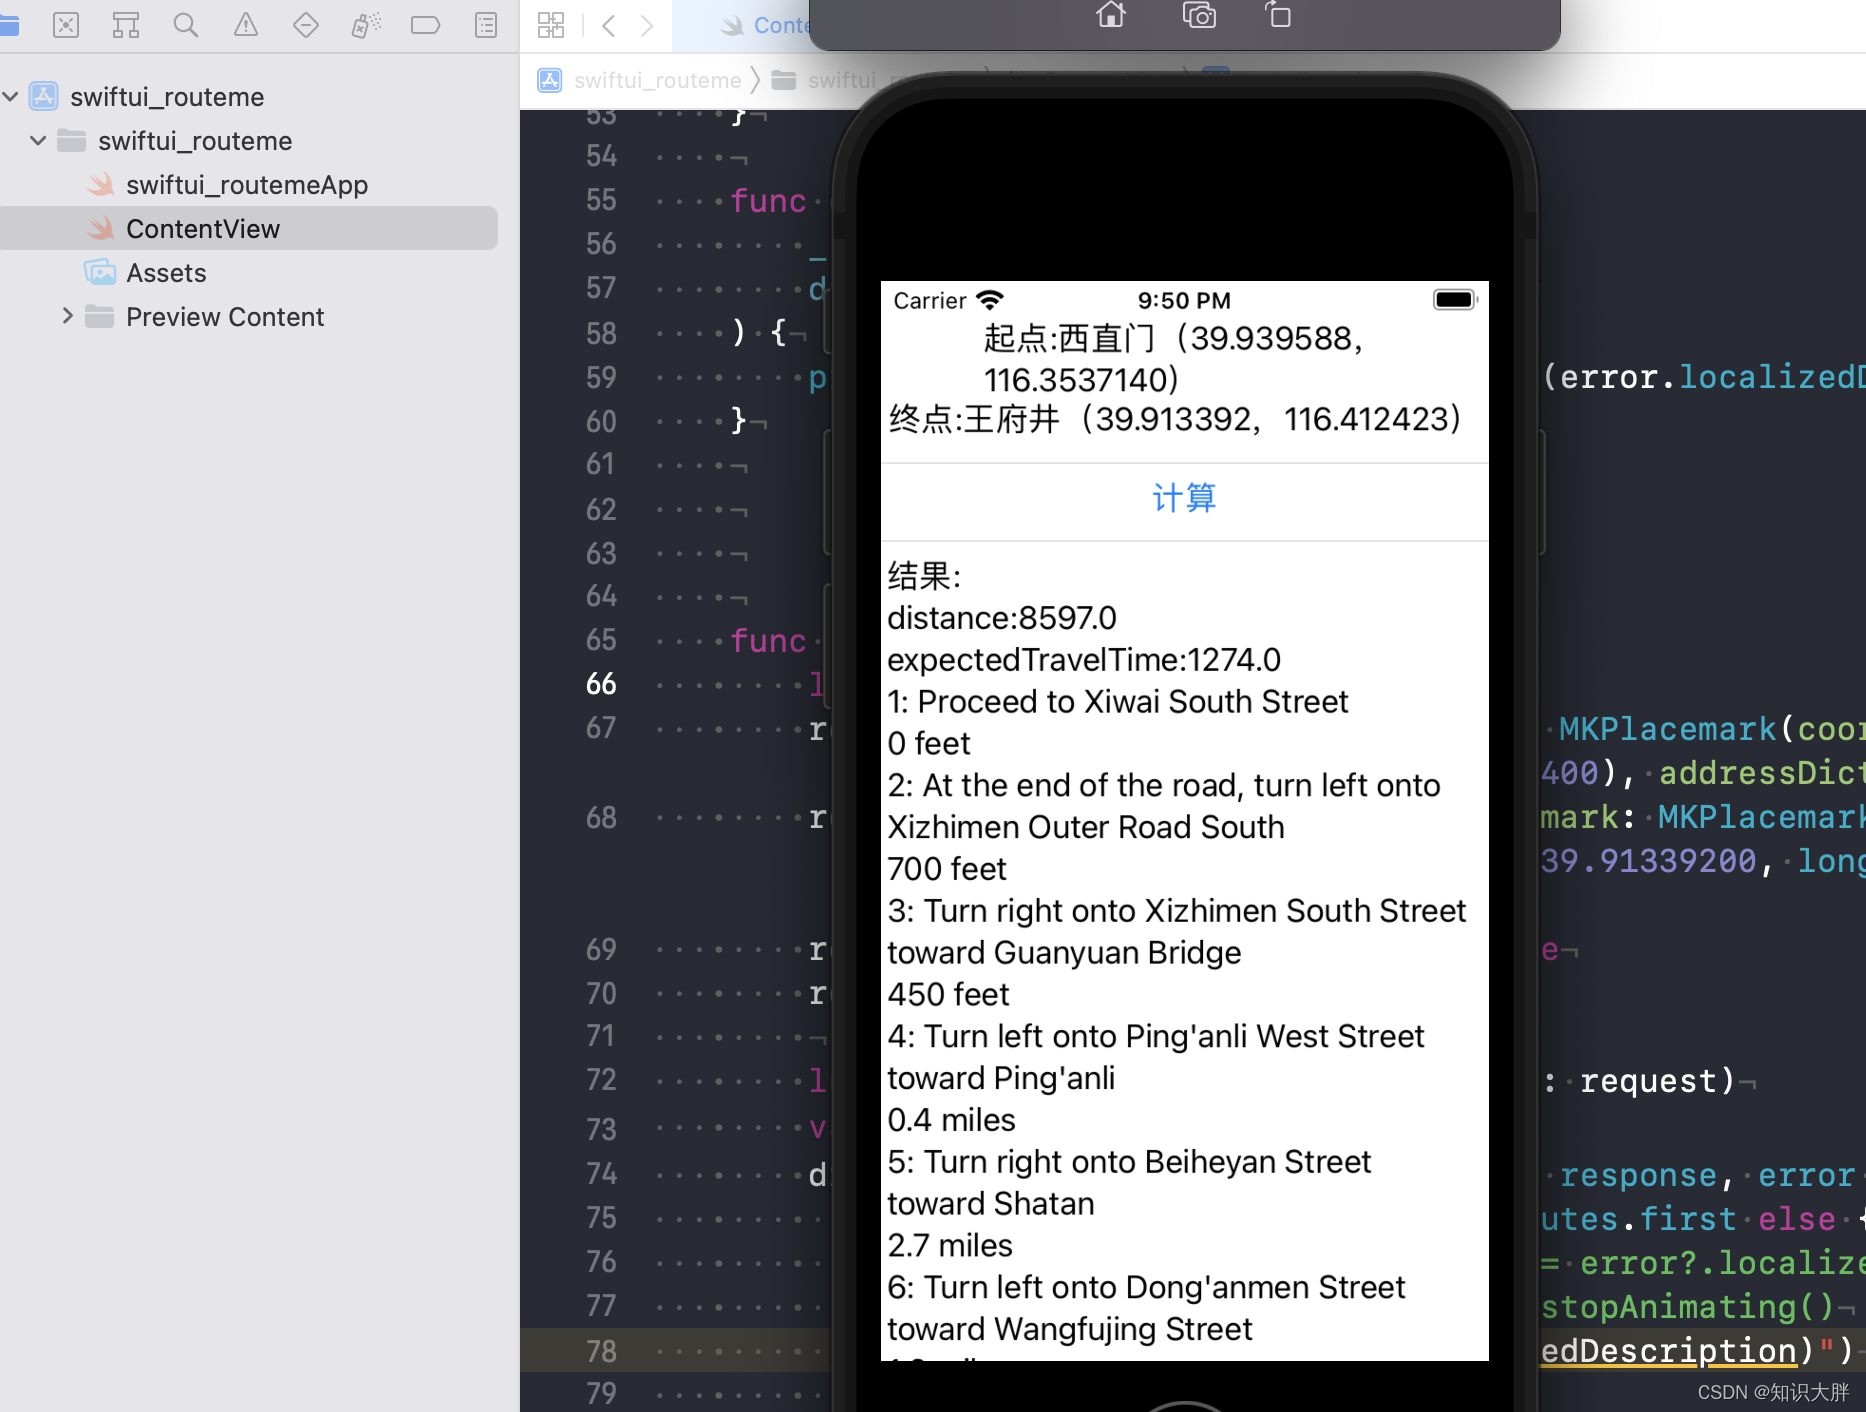Viewport: 1866px width, 1412px height.
Task: Open the related items grid icon
Action: point(551,25)
